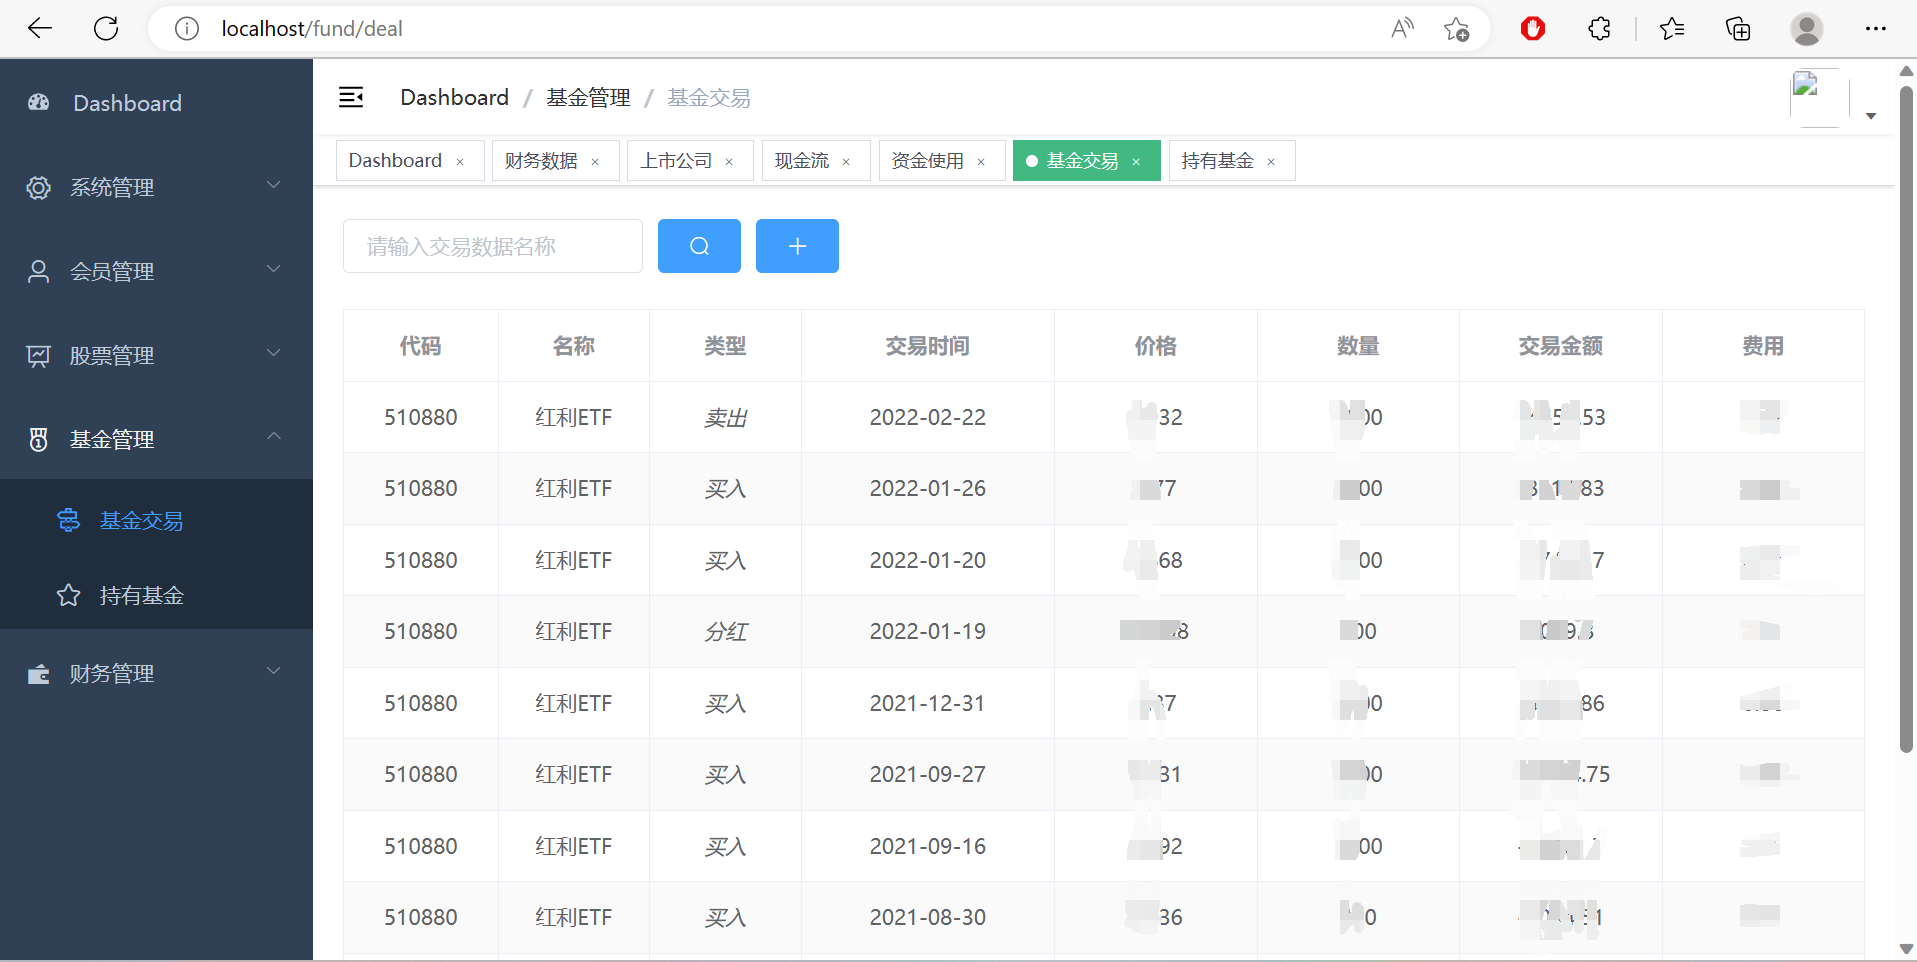Click the 交易时间 column header
The image size is (1917, 962).
pos(927,346)
